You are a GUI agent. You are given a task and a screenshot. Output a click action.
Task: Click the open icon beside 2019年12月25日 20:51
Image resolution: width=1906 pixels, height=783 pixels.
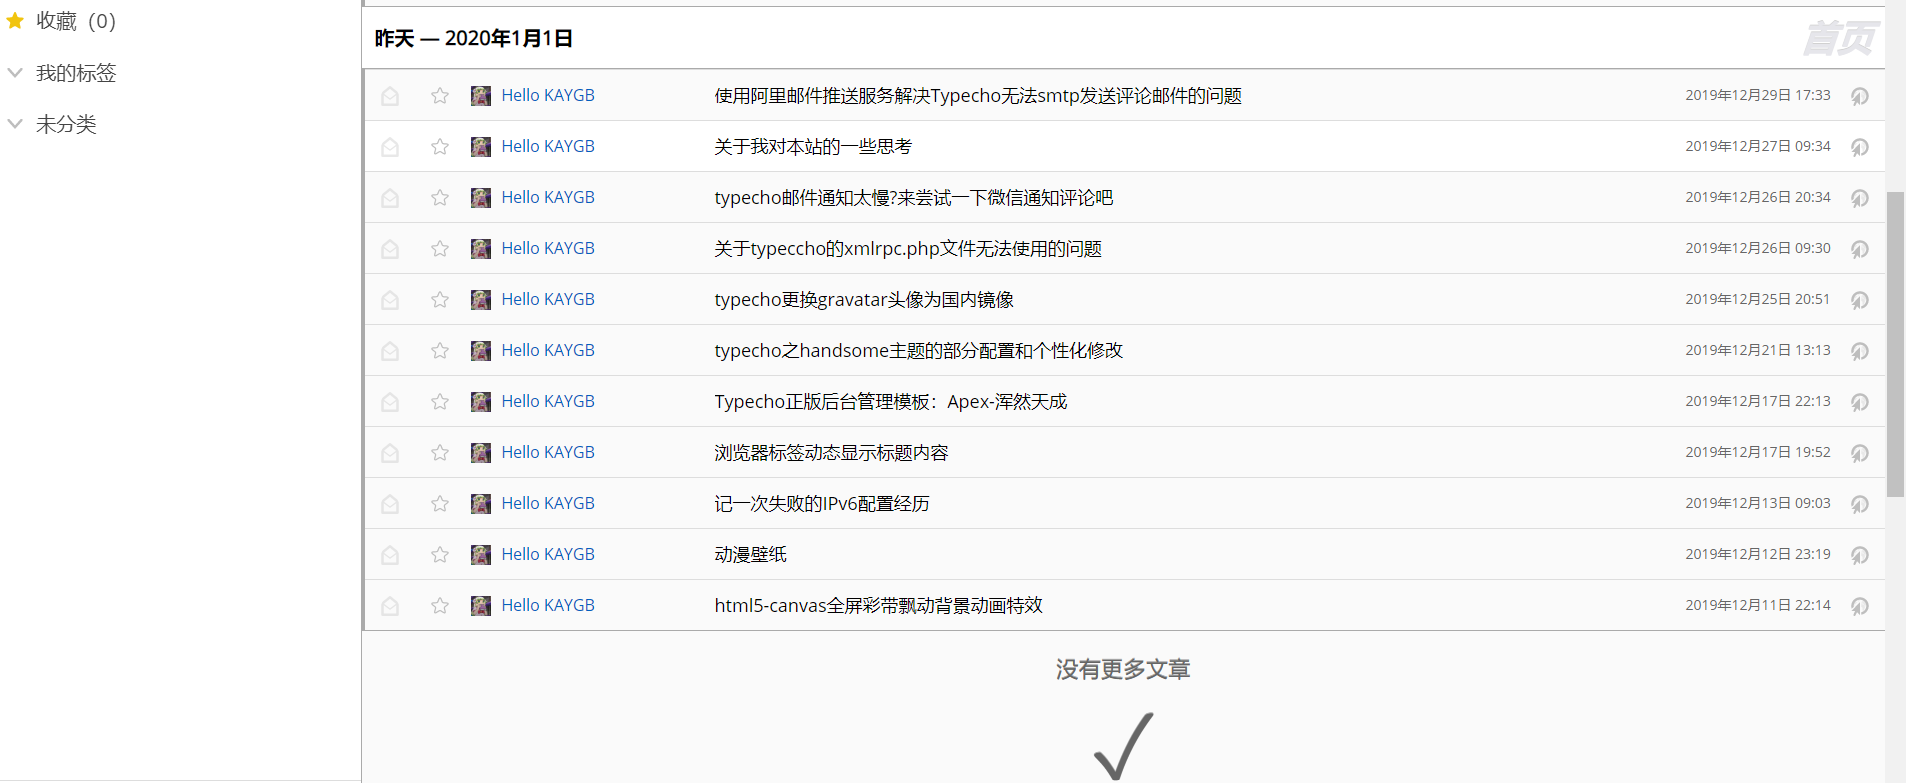coord(1860,300)
